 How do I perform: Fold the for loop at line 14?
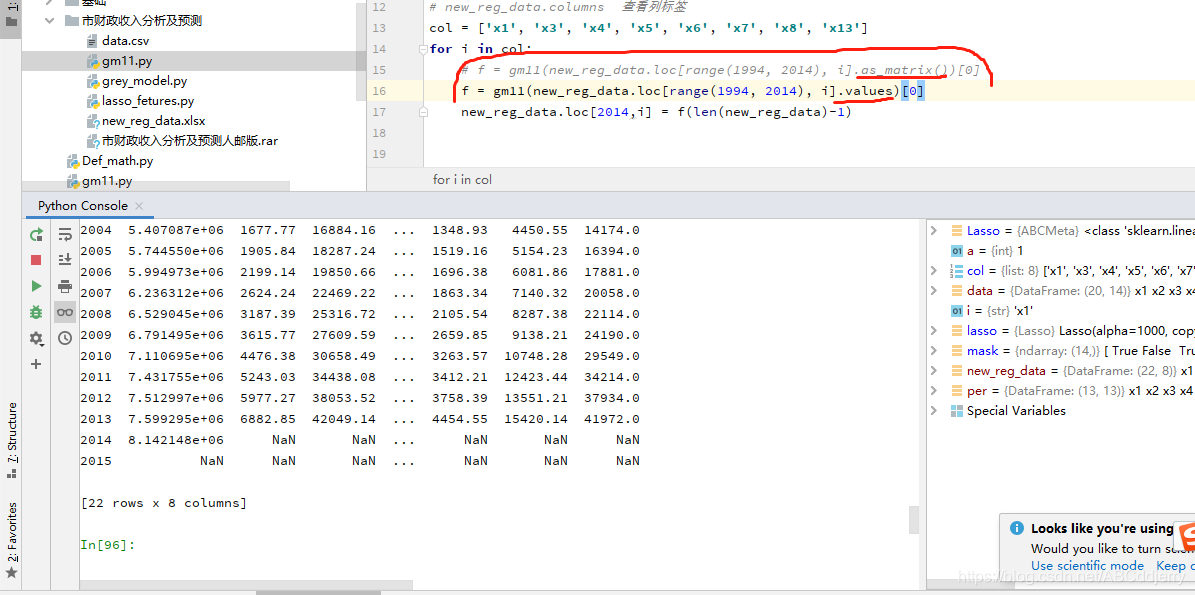click(x=424, y=49)
